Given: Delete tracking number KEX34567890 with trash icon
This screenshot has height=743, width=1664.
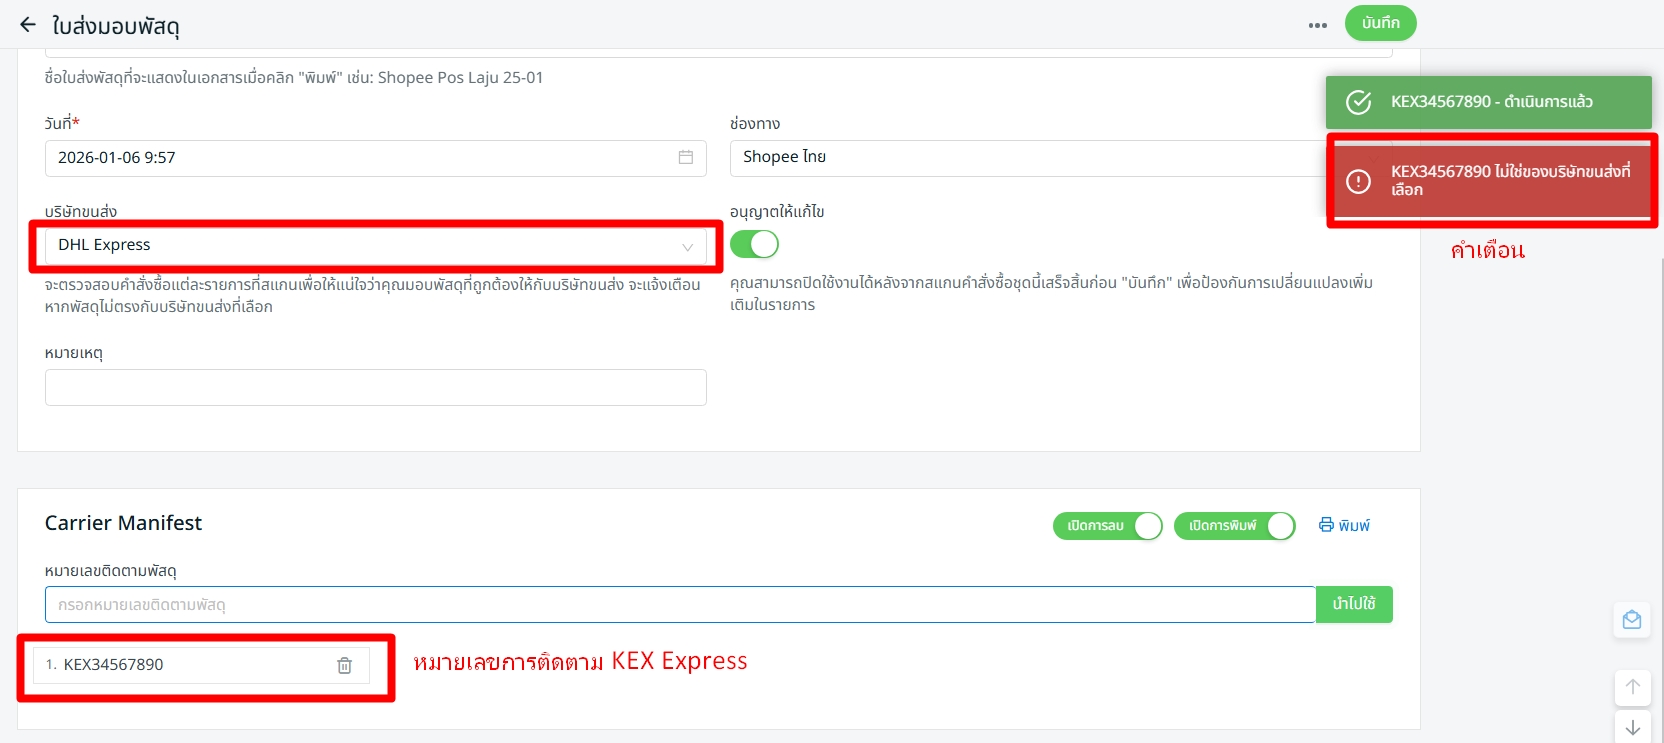Looking at the screenshot, I should pyautogui.click(x=344, y=665).
